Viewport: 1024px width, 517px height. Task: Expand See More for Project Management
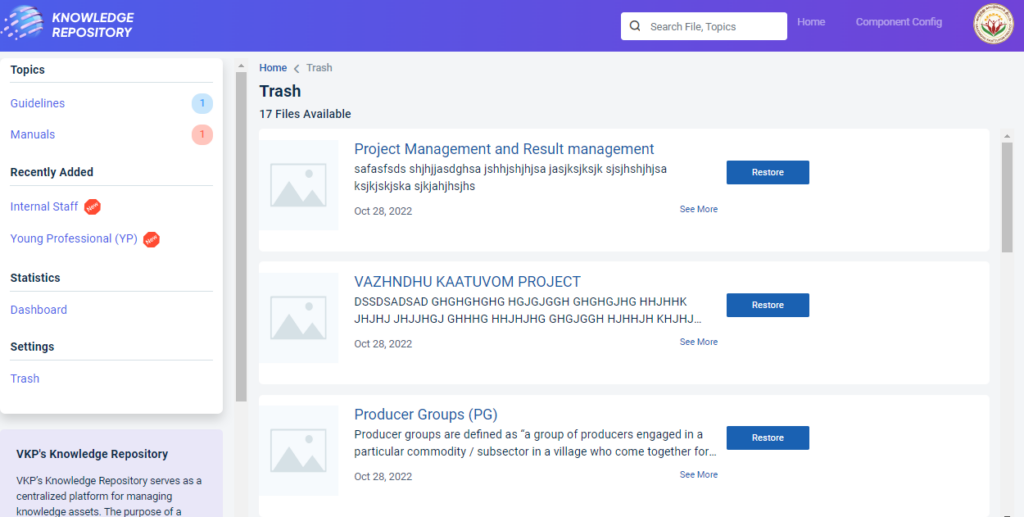point(698,209)
